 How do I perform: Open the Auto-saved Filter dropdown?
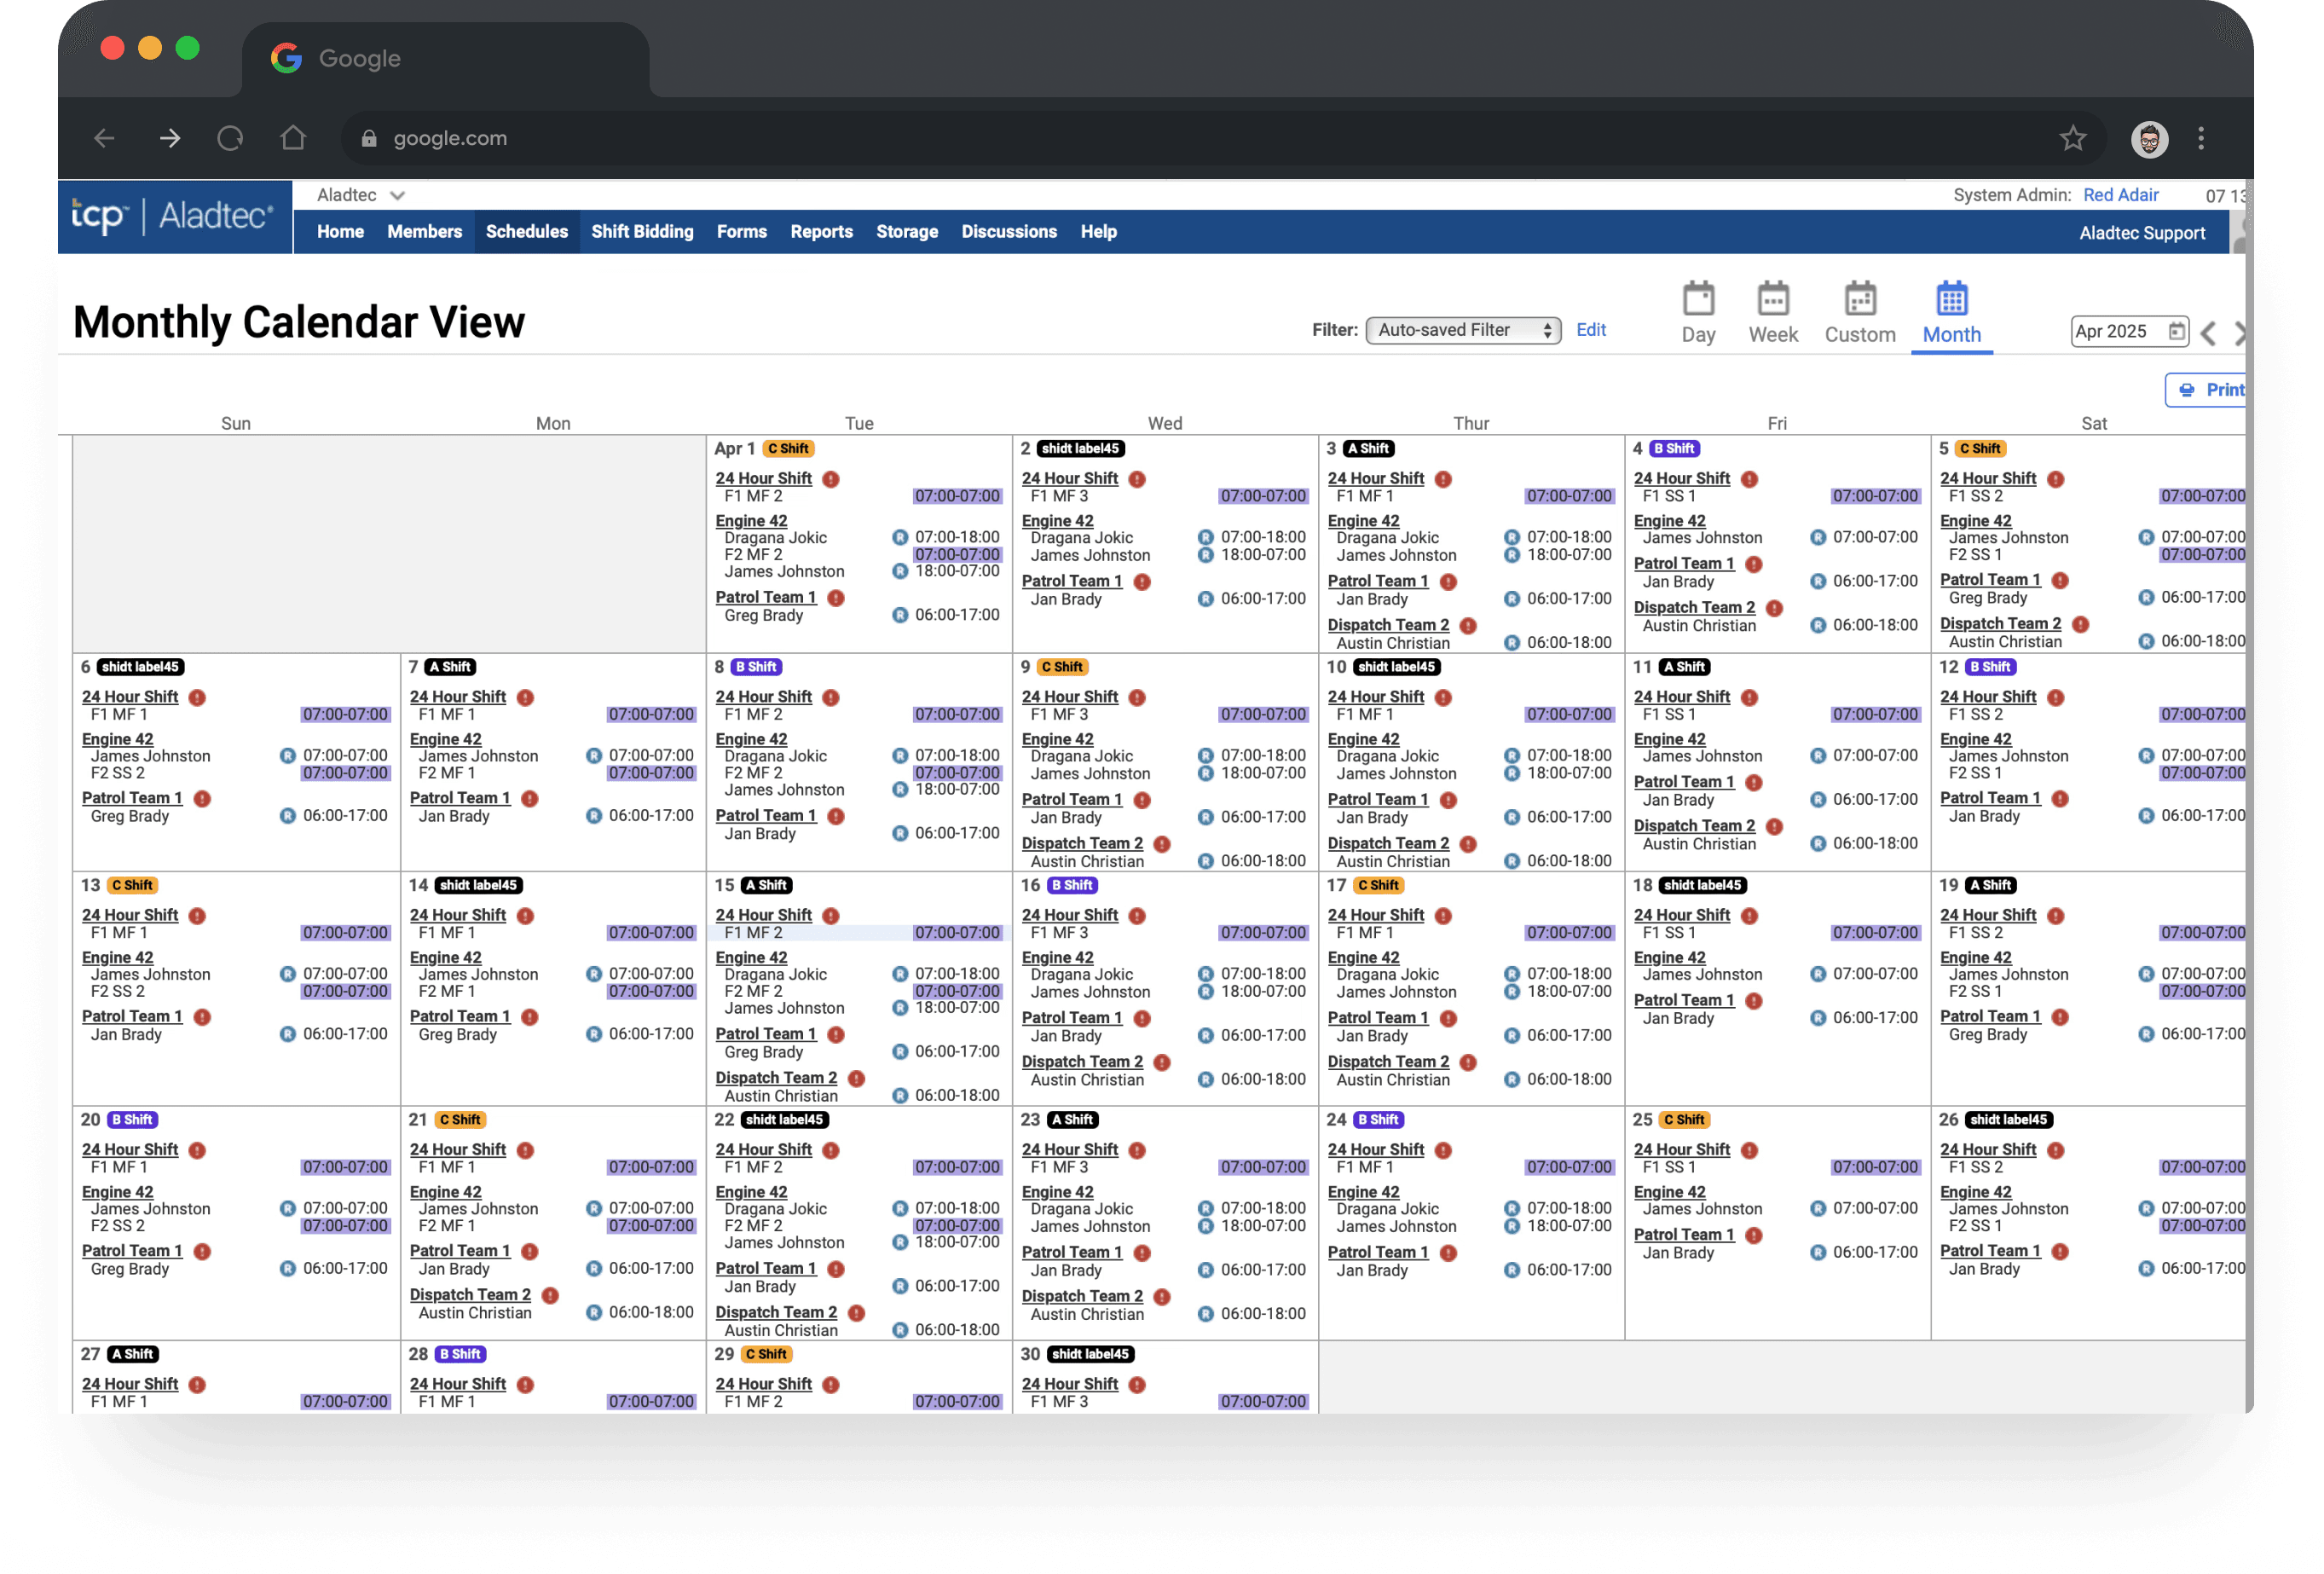[x=1462, y=330]
